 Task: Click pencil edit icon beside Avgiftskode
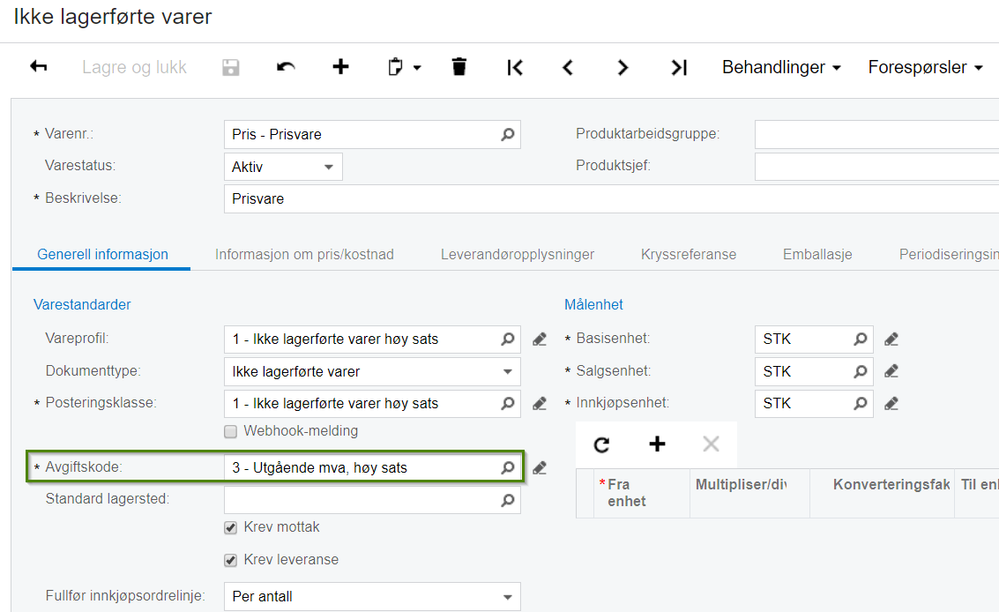(x=540, y=467)
